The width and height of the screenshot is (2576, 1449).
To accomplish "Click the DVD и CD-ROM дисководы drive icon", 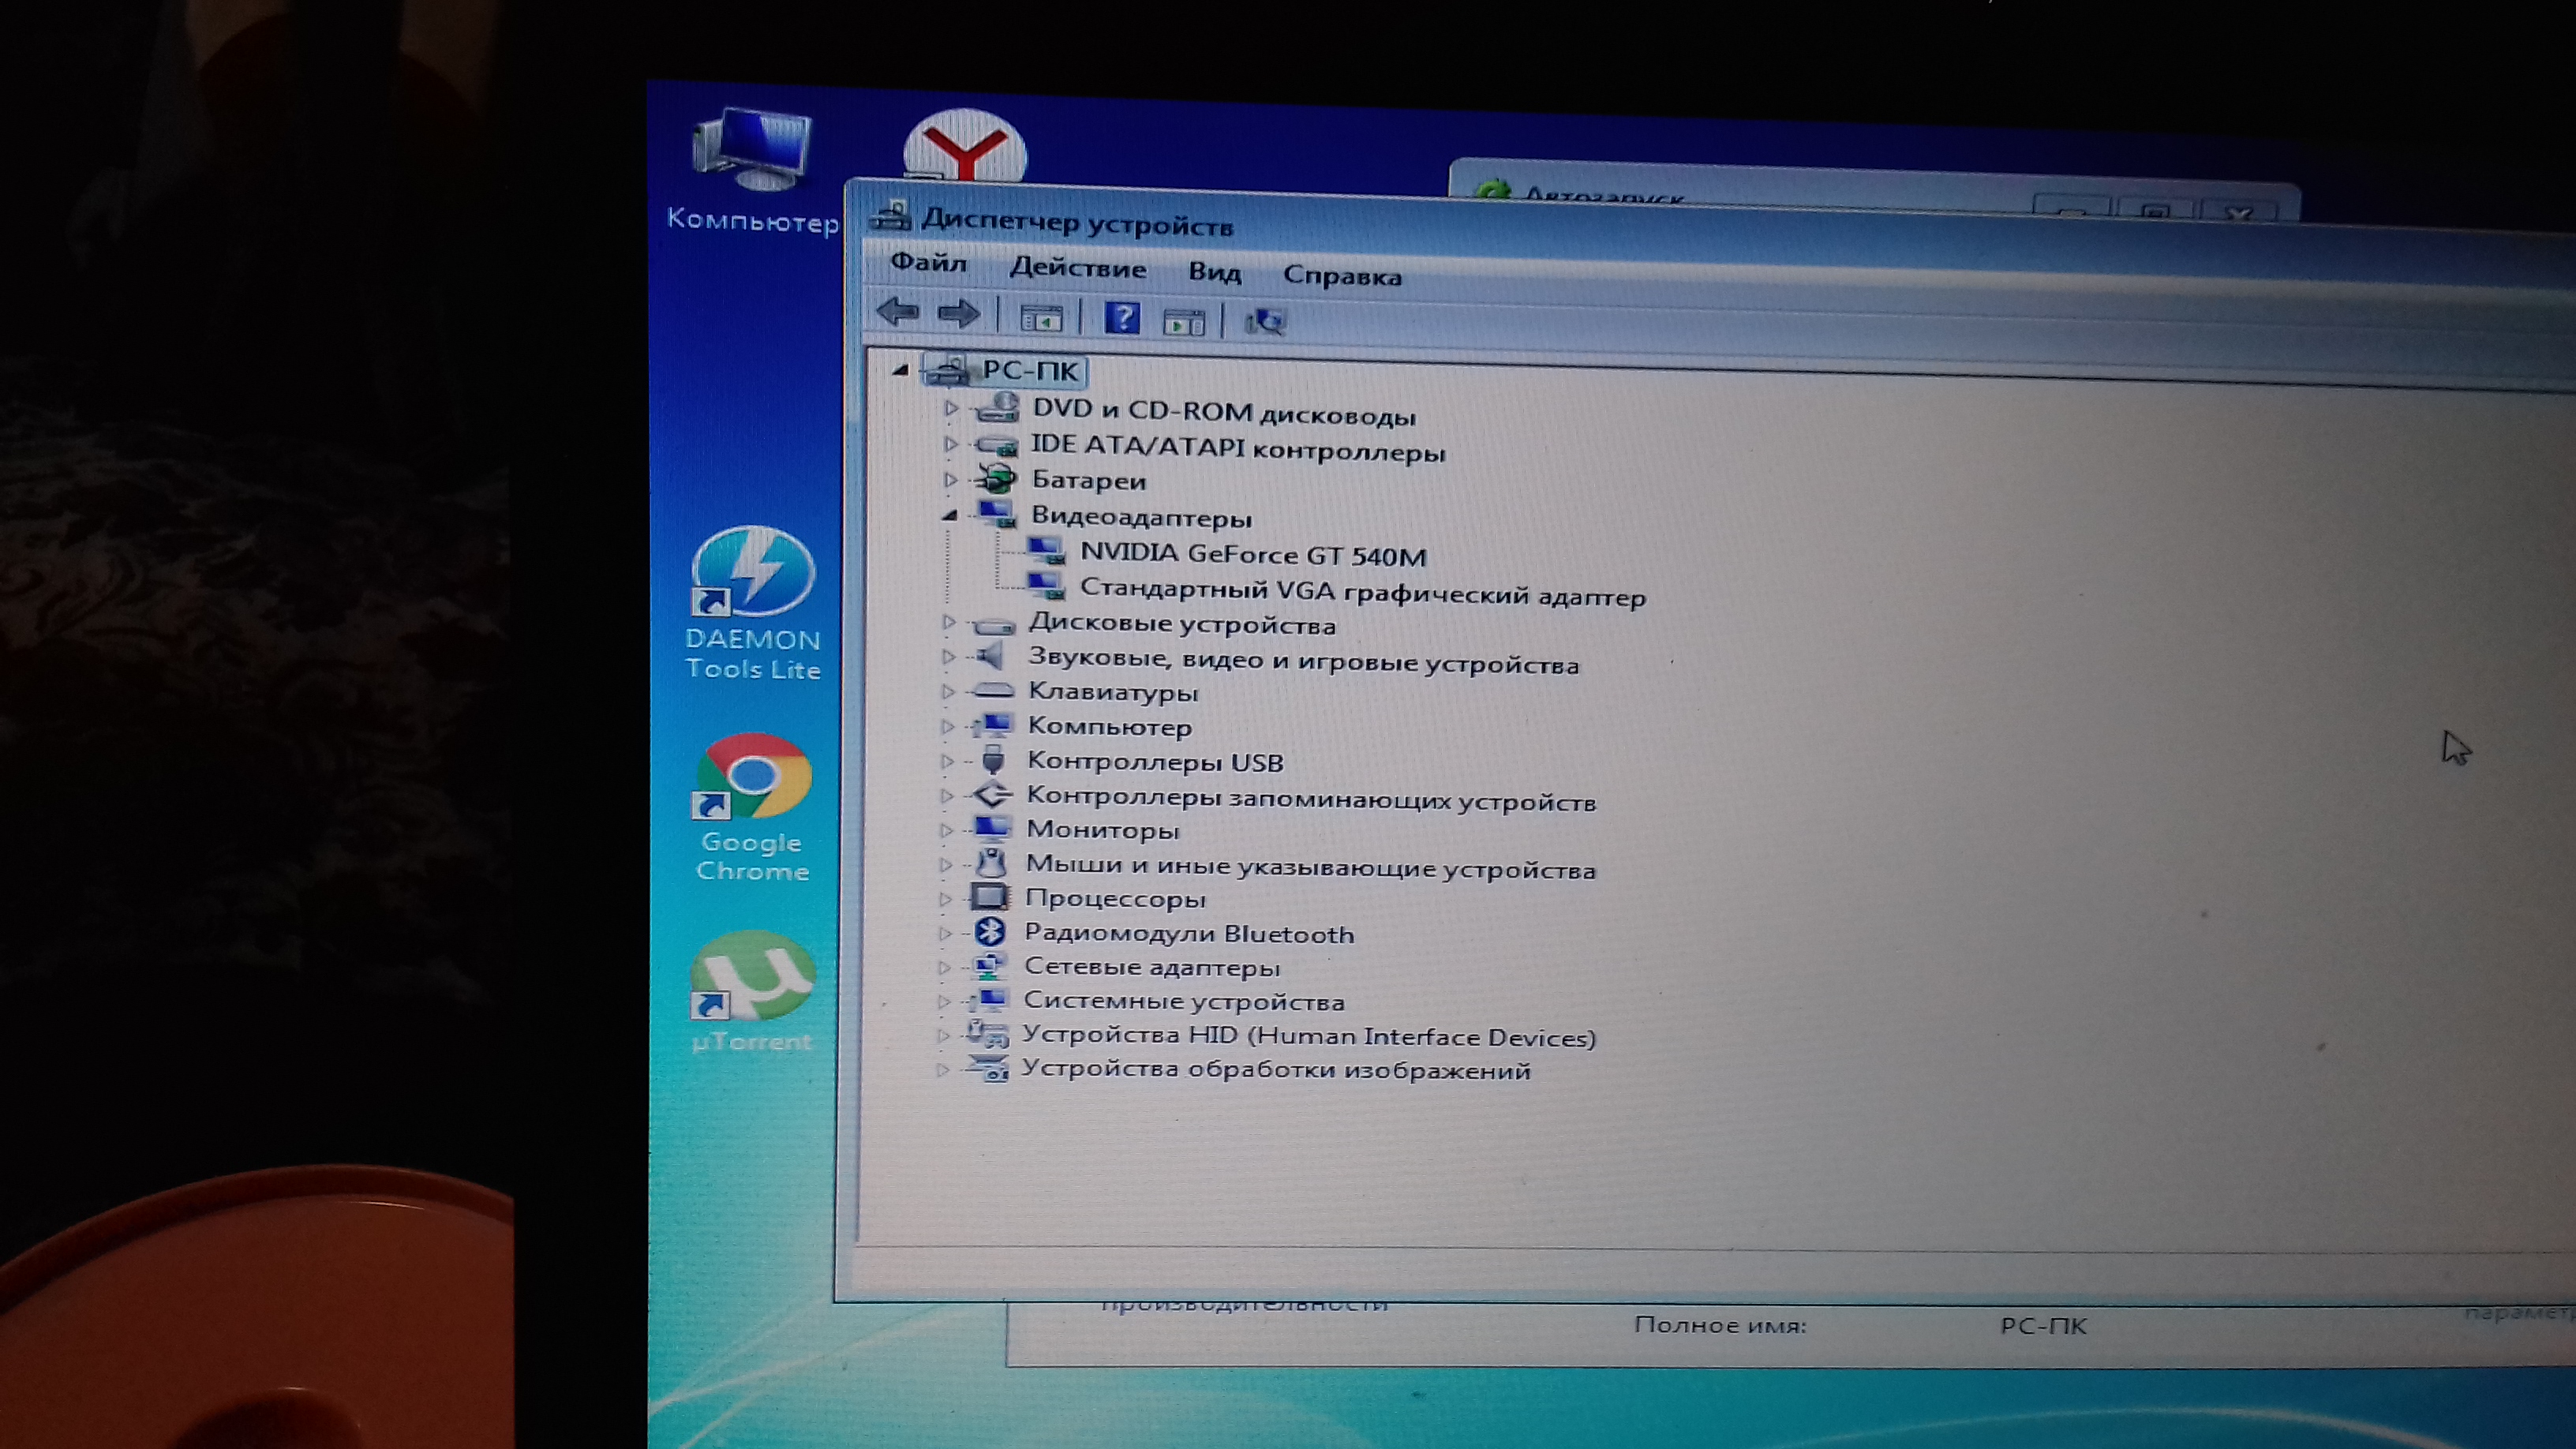I will click(x=997, y=408).
